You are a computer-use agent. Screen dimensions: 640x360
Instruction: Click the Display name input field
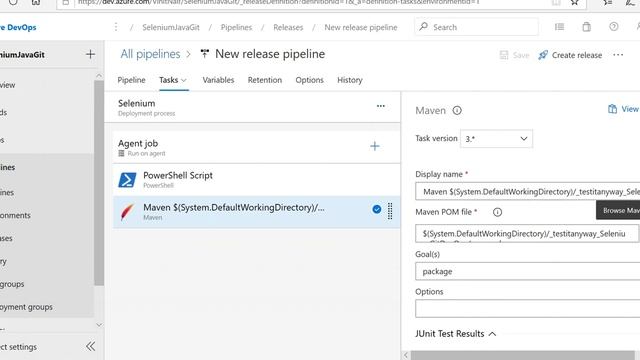(x=527, y=191)
